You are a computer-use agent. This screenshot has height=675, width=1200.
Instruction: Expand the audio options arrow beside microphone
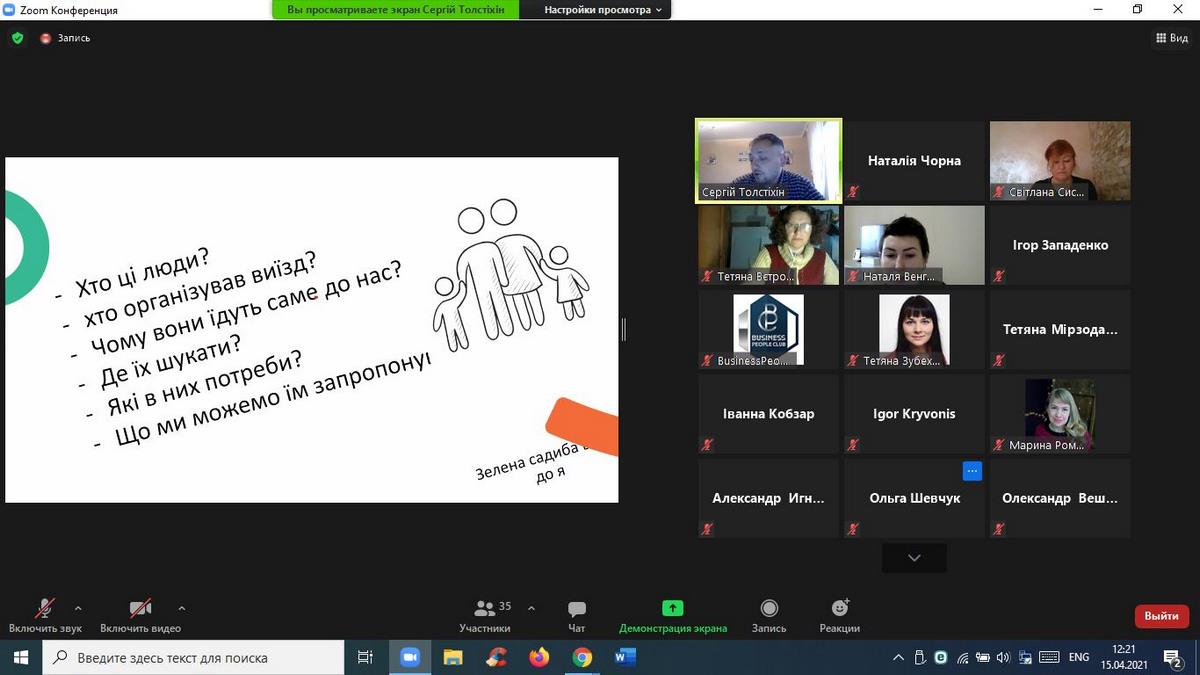[x=78, y=607]
